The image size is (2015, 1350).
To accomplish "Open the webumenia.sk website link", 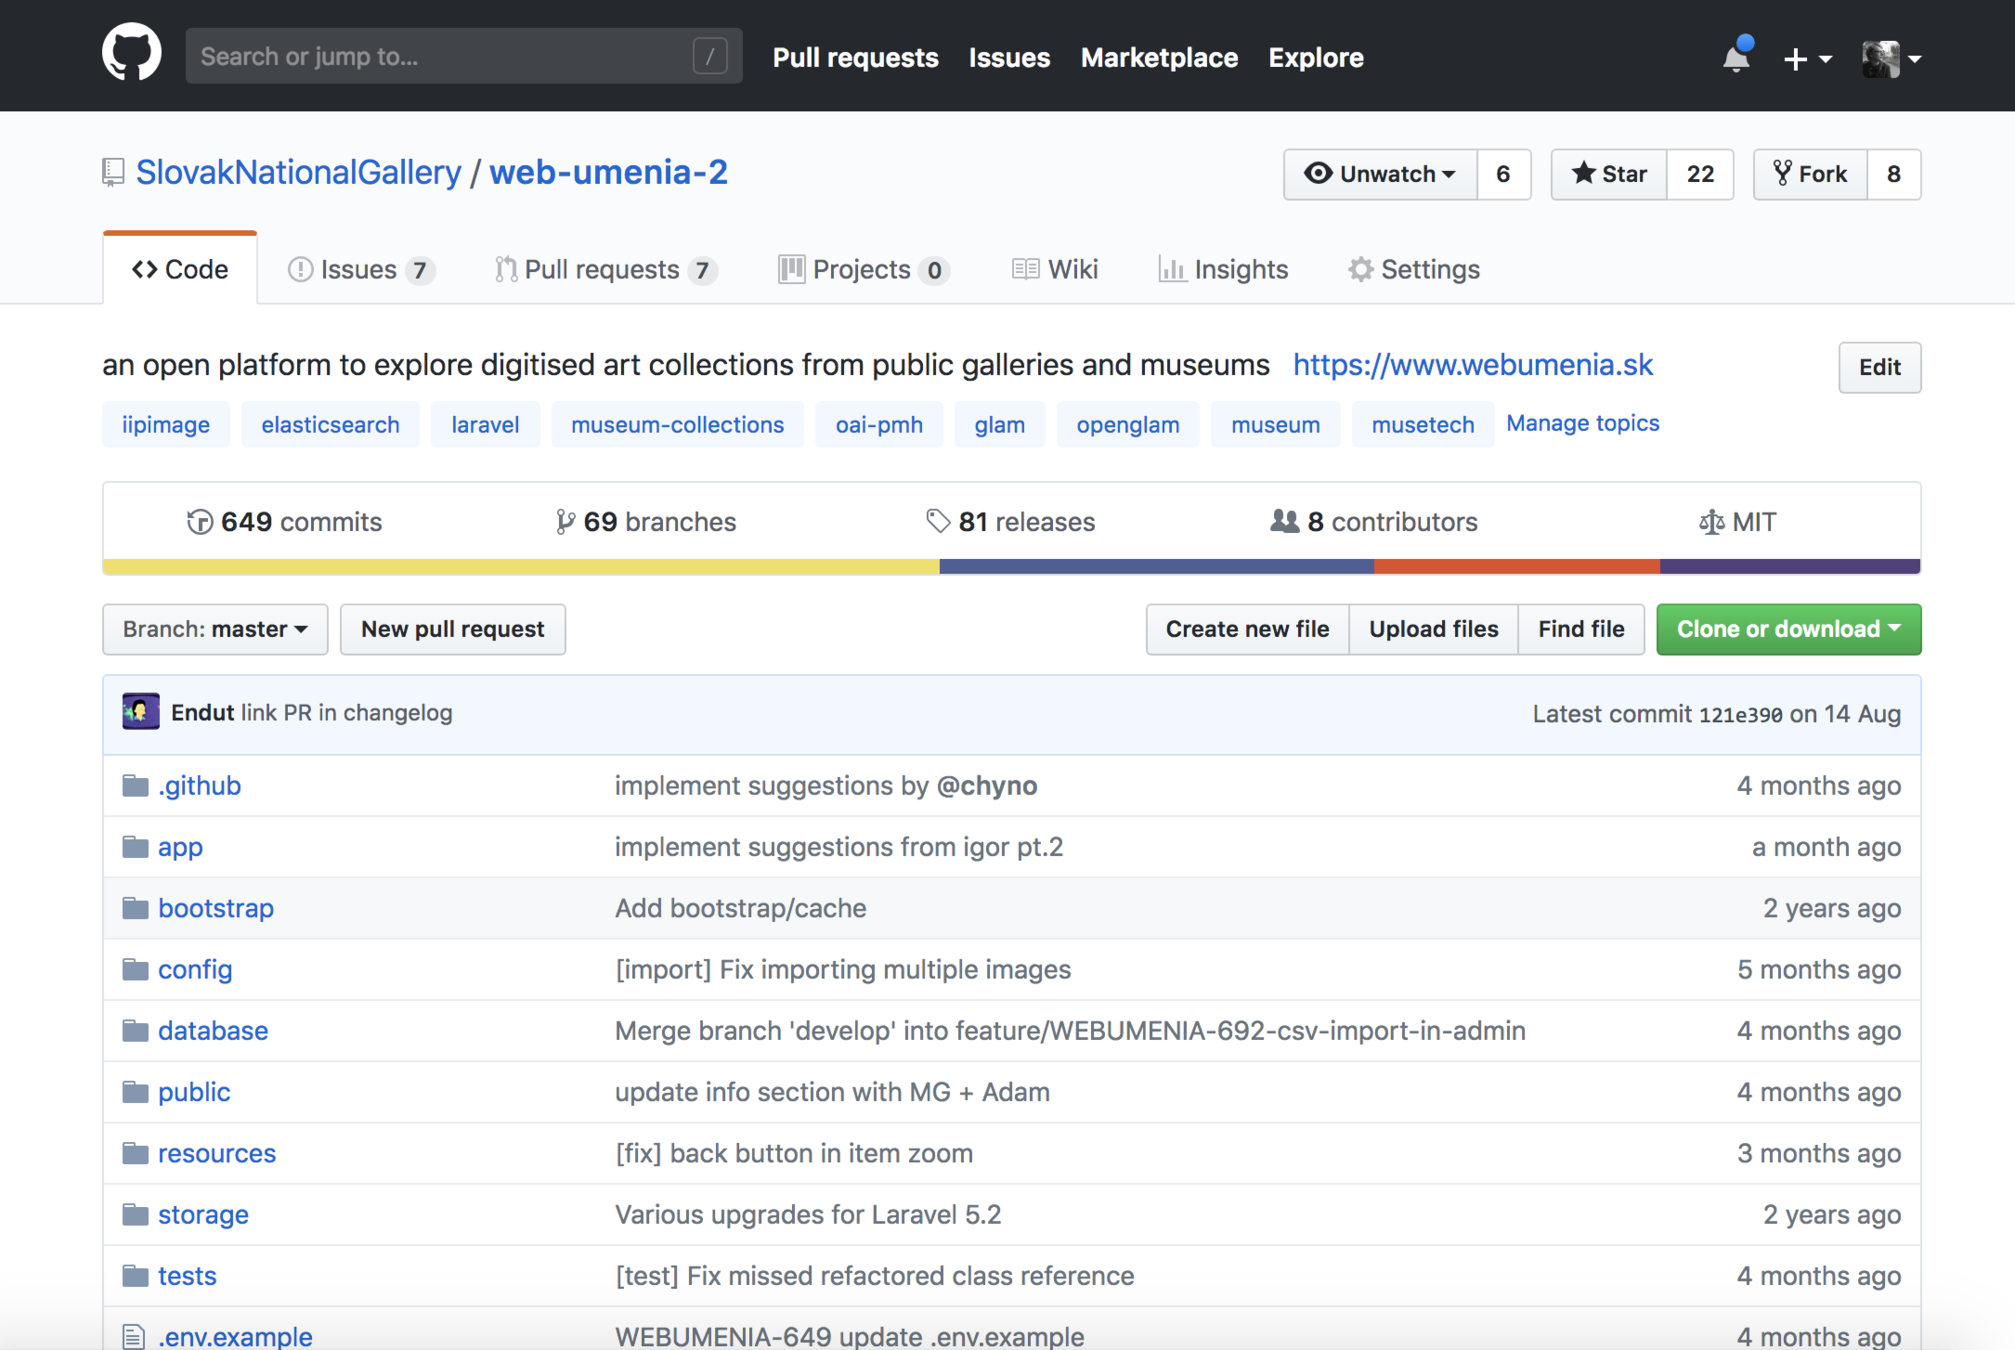I will coord(1472,365).
